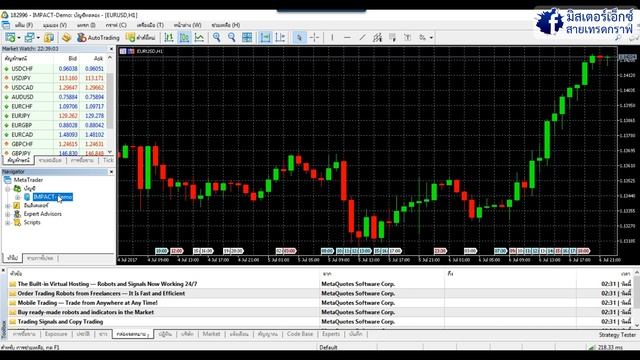Zoom in on the chart
This screenshot has height=360, width=640.
(216, 38)
